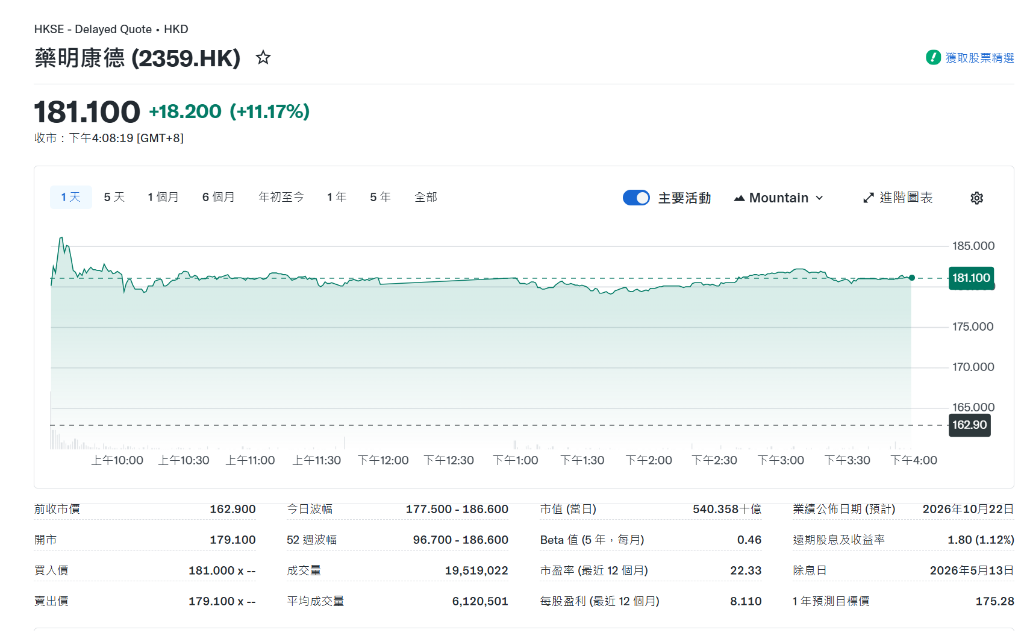Click the 開市 value 179.100

[232, 540]
